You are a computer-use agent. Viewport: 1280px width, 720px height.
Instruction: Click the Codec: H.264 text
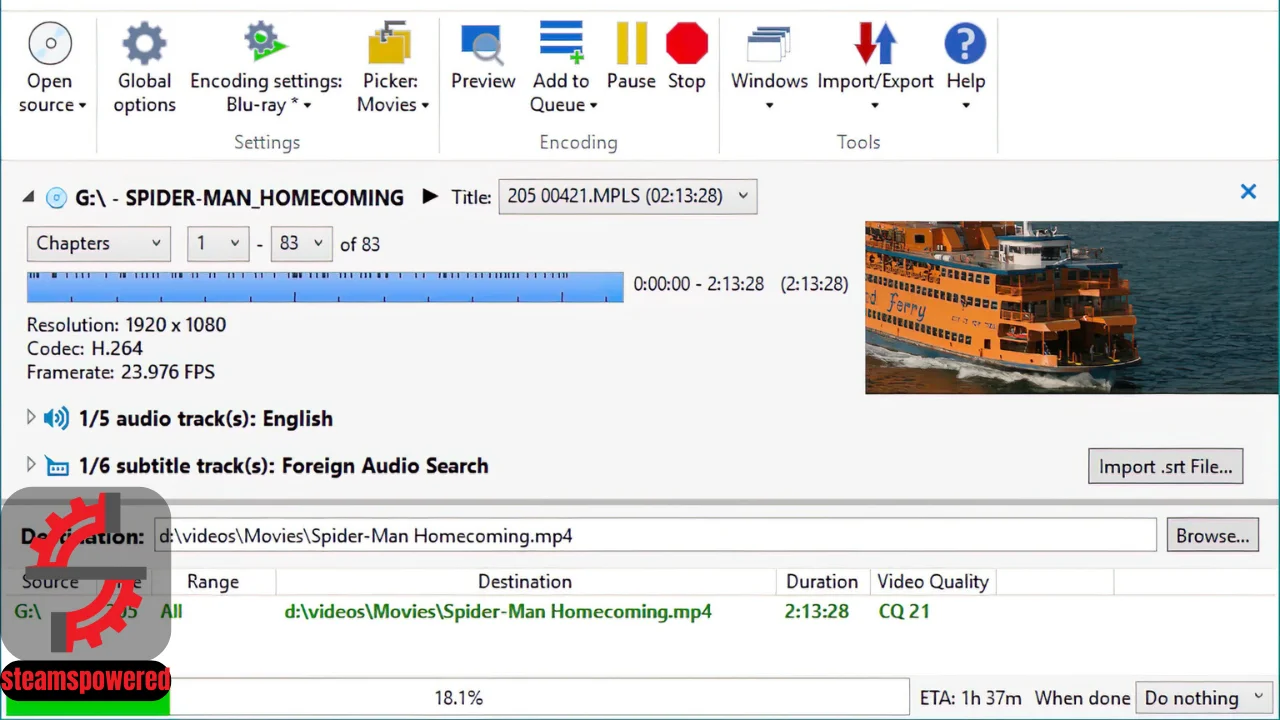85,348
